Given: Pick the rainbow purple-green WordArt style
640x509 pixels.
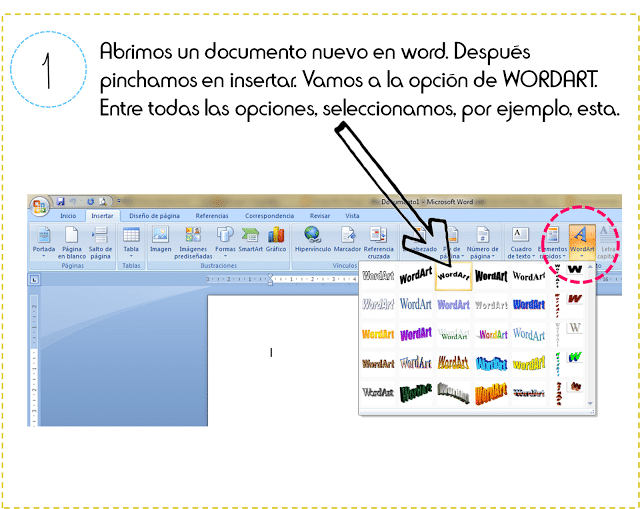Looking at the screenshot, I should (x=491, y=334).
